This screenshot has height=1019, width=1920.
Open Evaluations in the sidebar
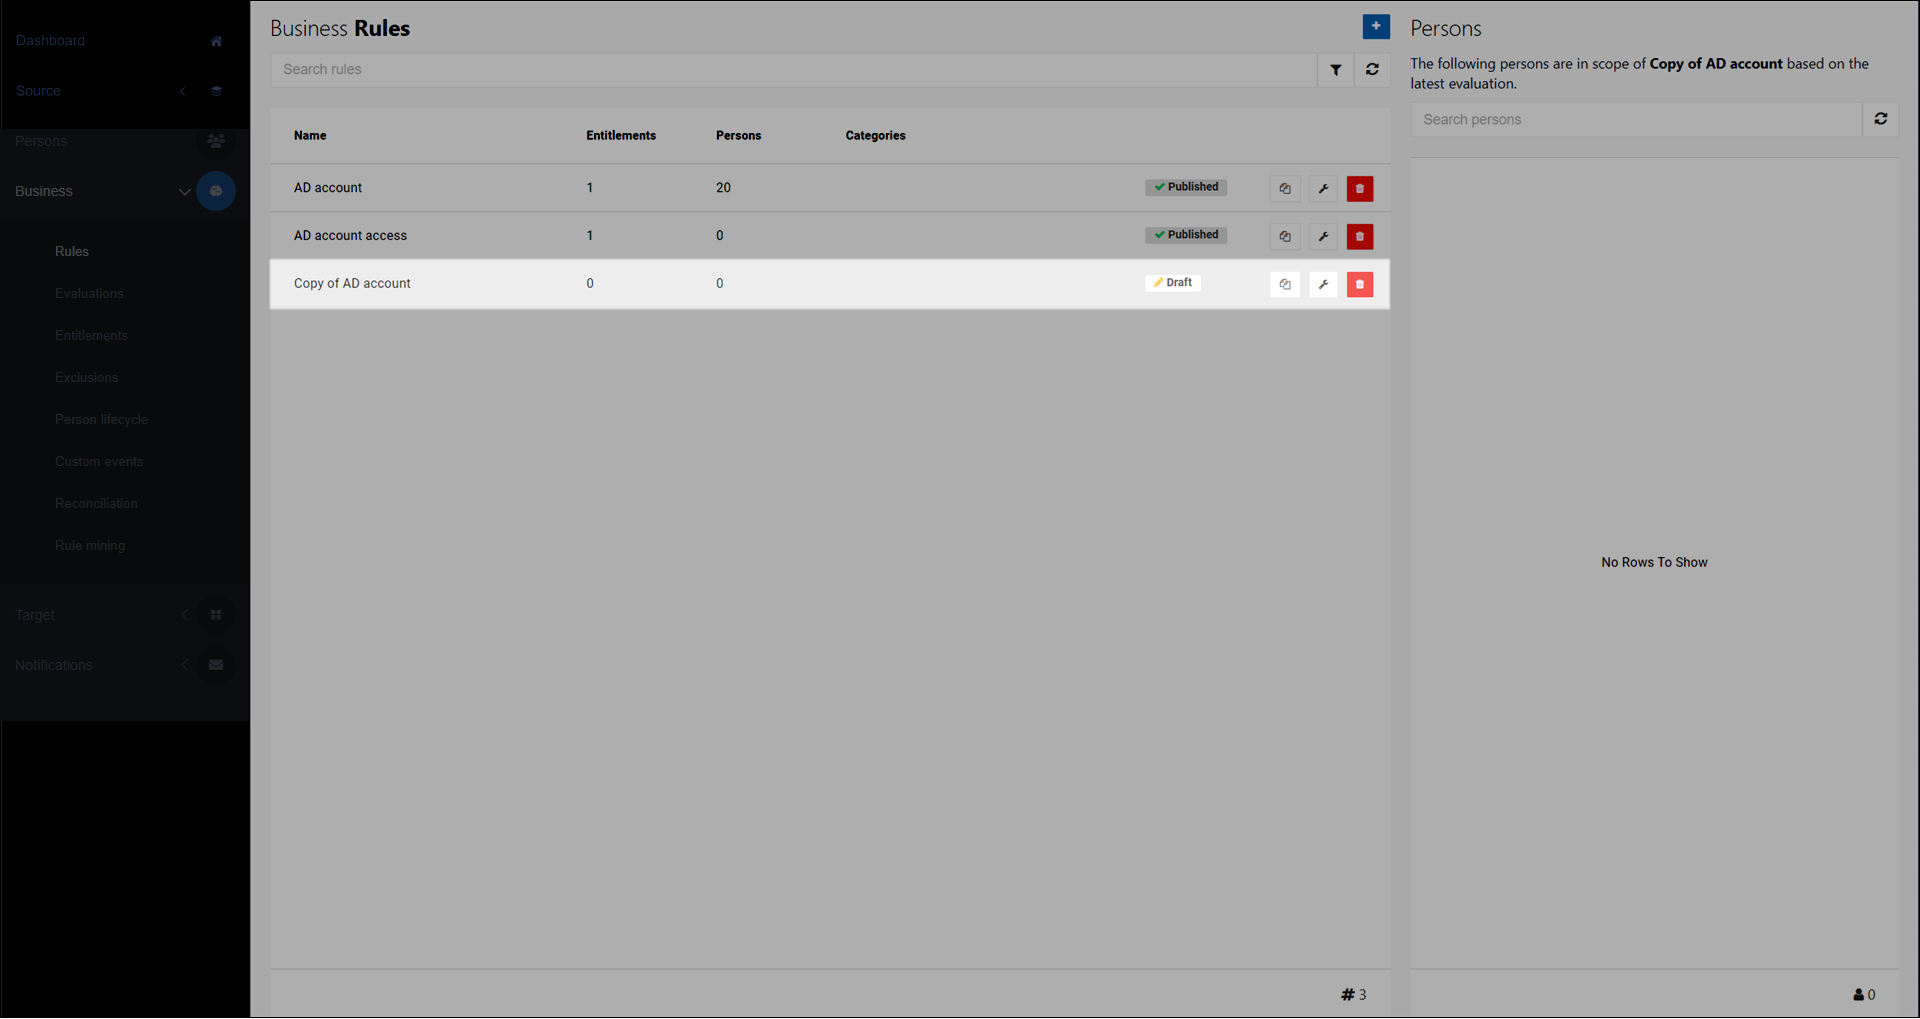point(89,294)
